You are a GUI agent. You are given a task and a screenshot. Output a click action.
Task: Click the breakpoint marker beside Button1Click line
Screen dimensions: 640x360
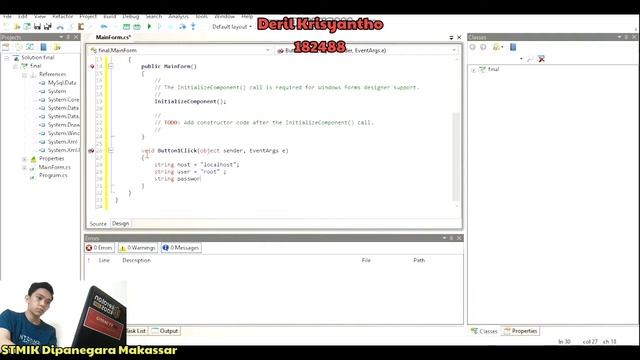[x=91, y=151]
